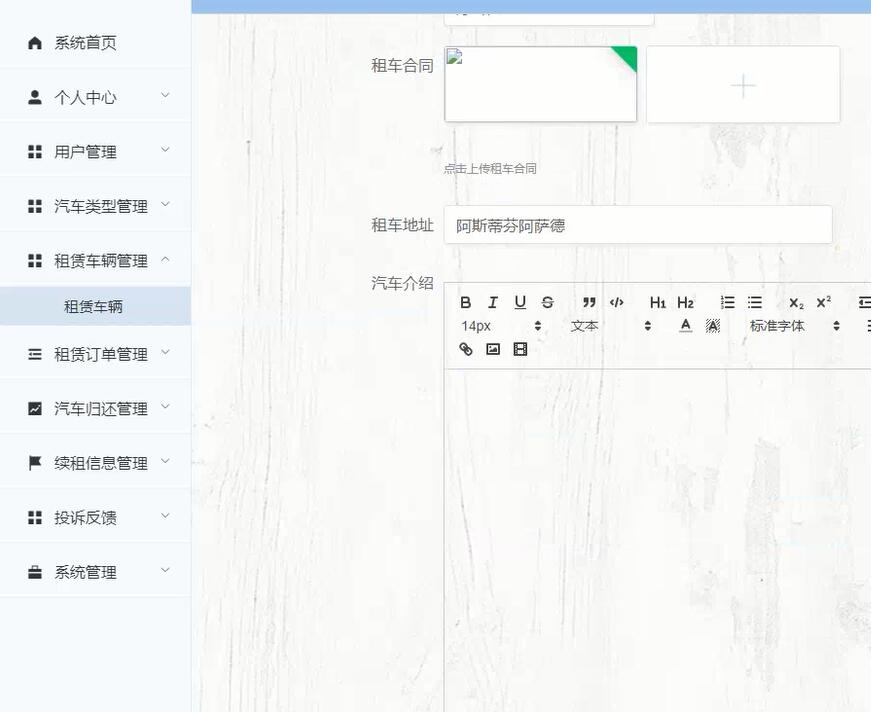Image resolution: width=871 pixels, height=712 pixels.
Task: Insert a blockquote
Action: click(x=589, y=302)
